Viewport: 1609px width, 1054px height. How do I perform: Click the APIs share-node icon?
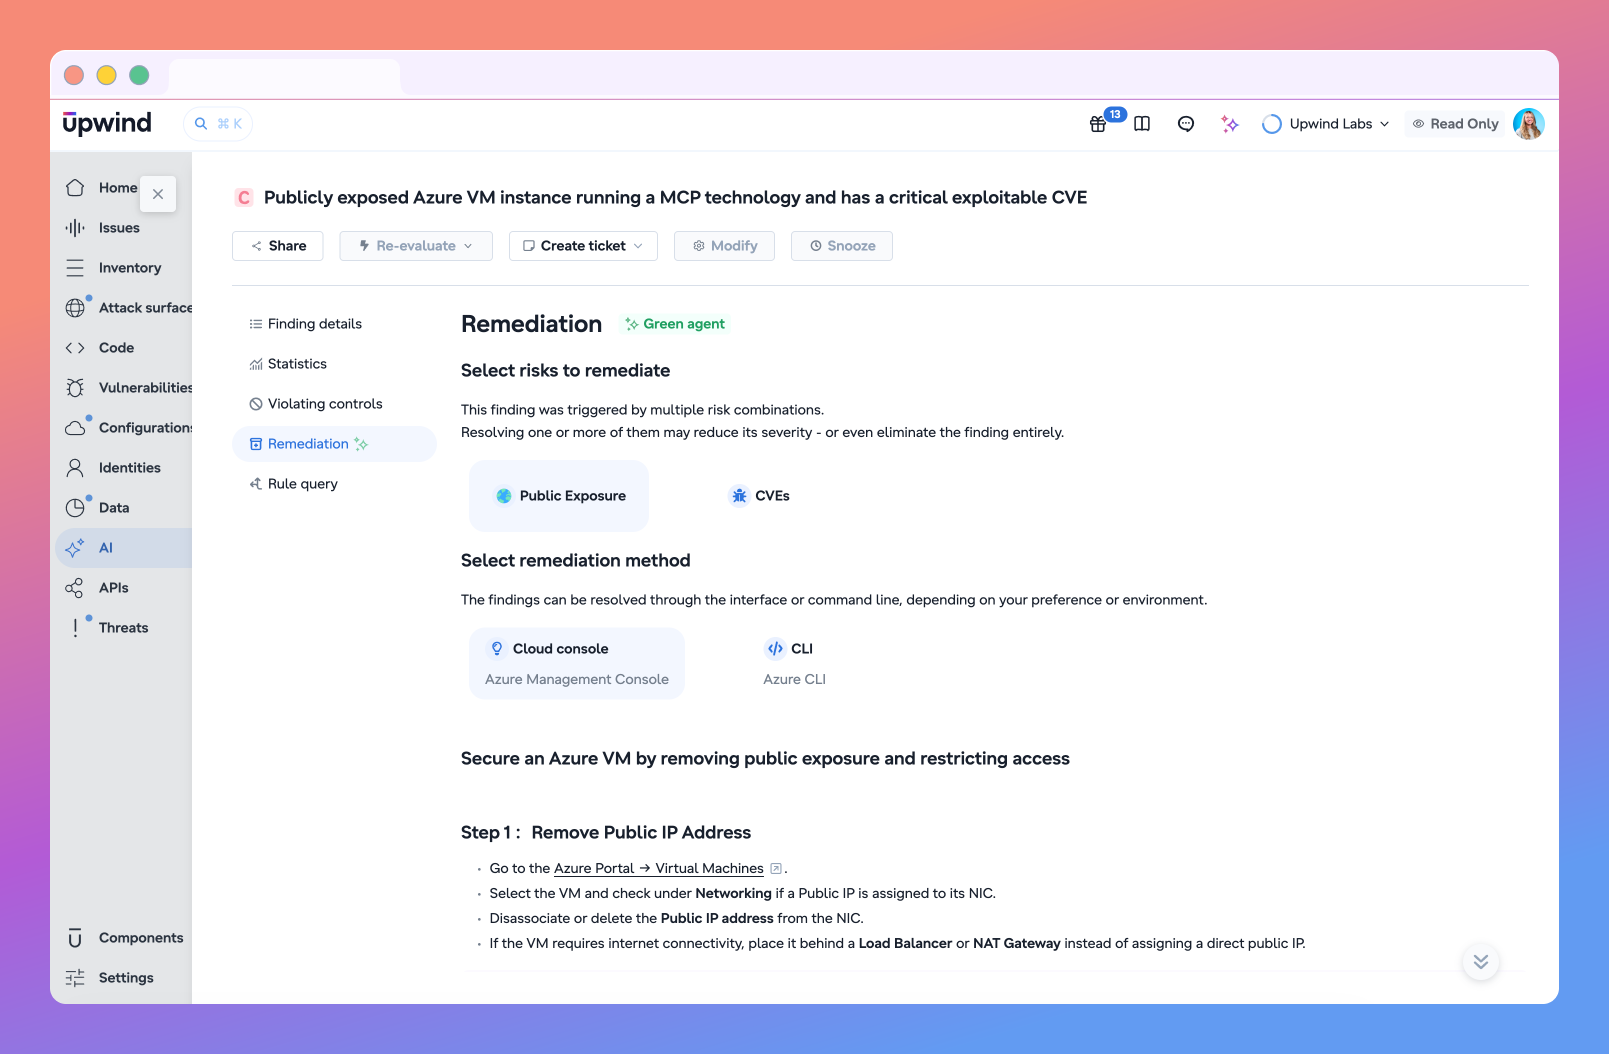click(75, 588)
